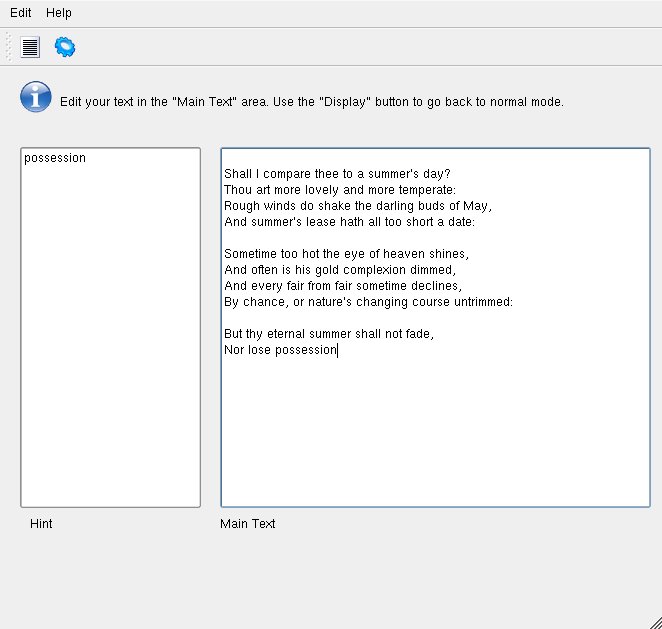The height and width of the screenshot is (629, 662).
Task: Open the Edit menu
Action: click(20, 13)
